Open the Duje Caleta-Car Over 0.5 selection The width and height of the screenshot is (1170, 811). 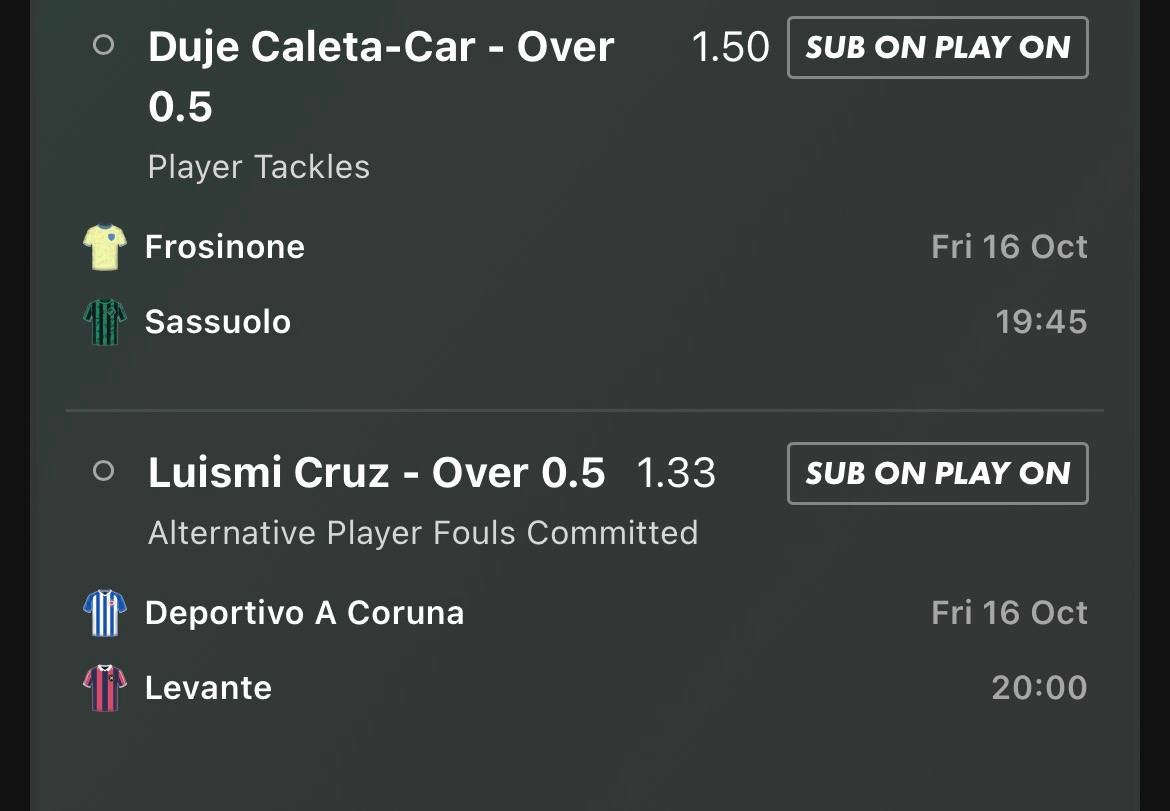tap(381, 76)
